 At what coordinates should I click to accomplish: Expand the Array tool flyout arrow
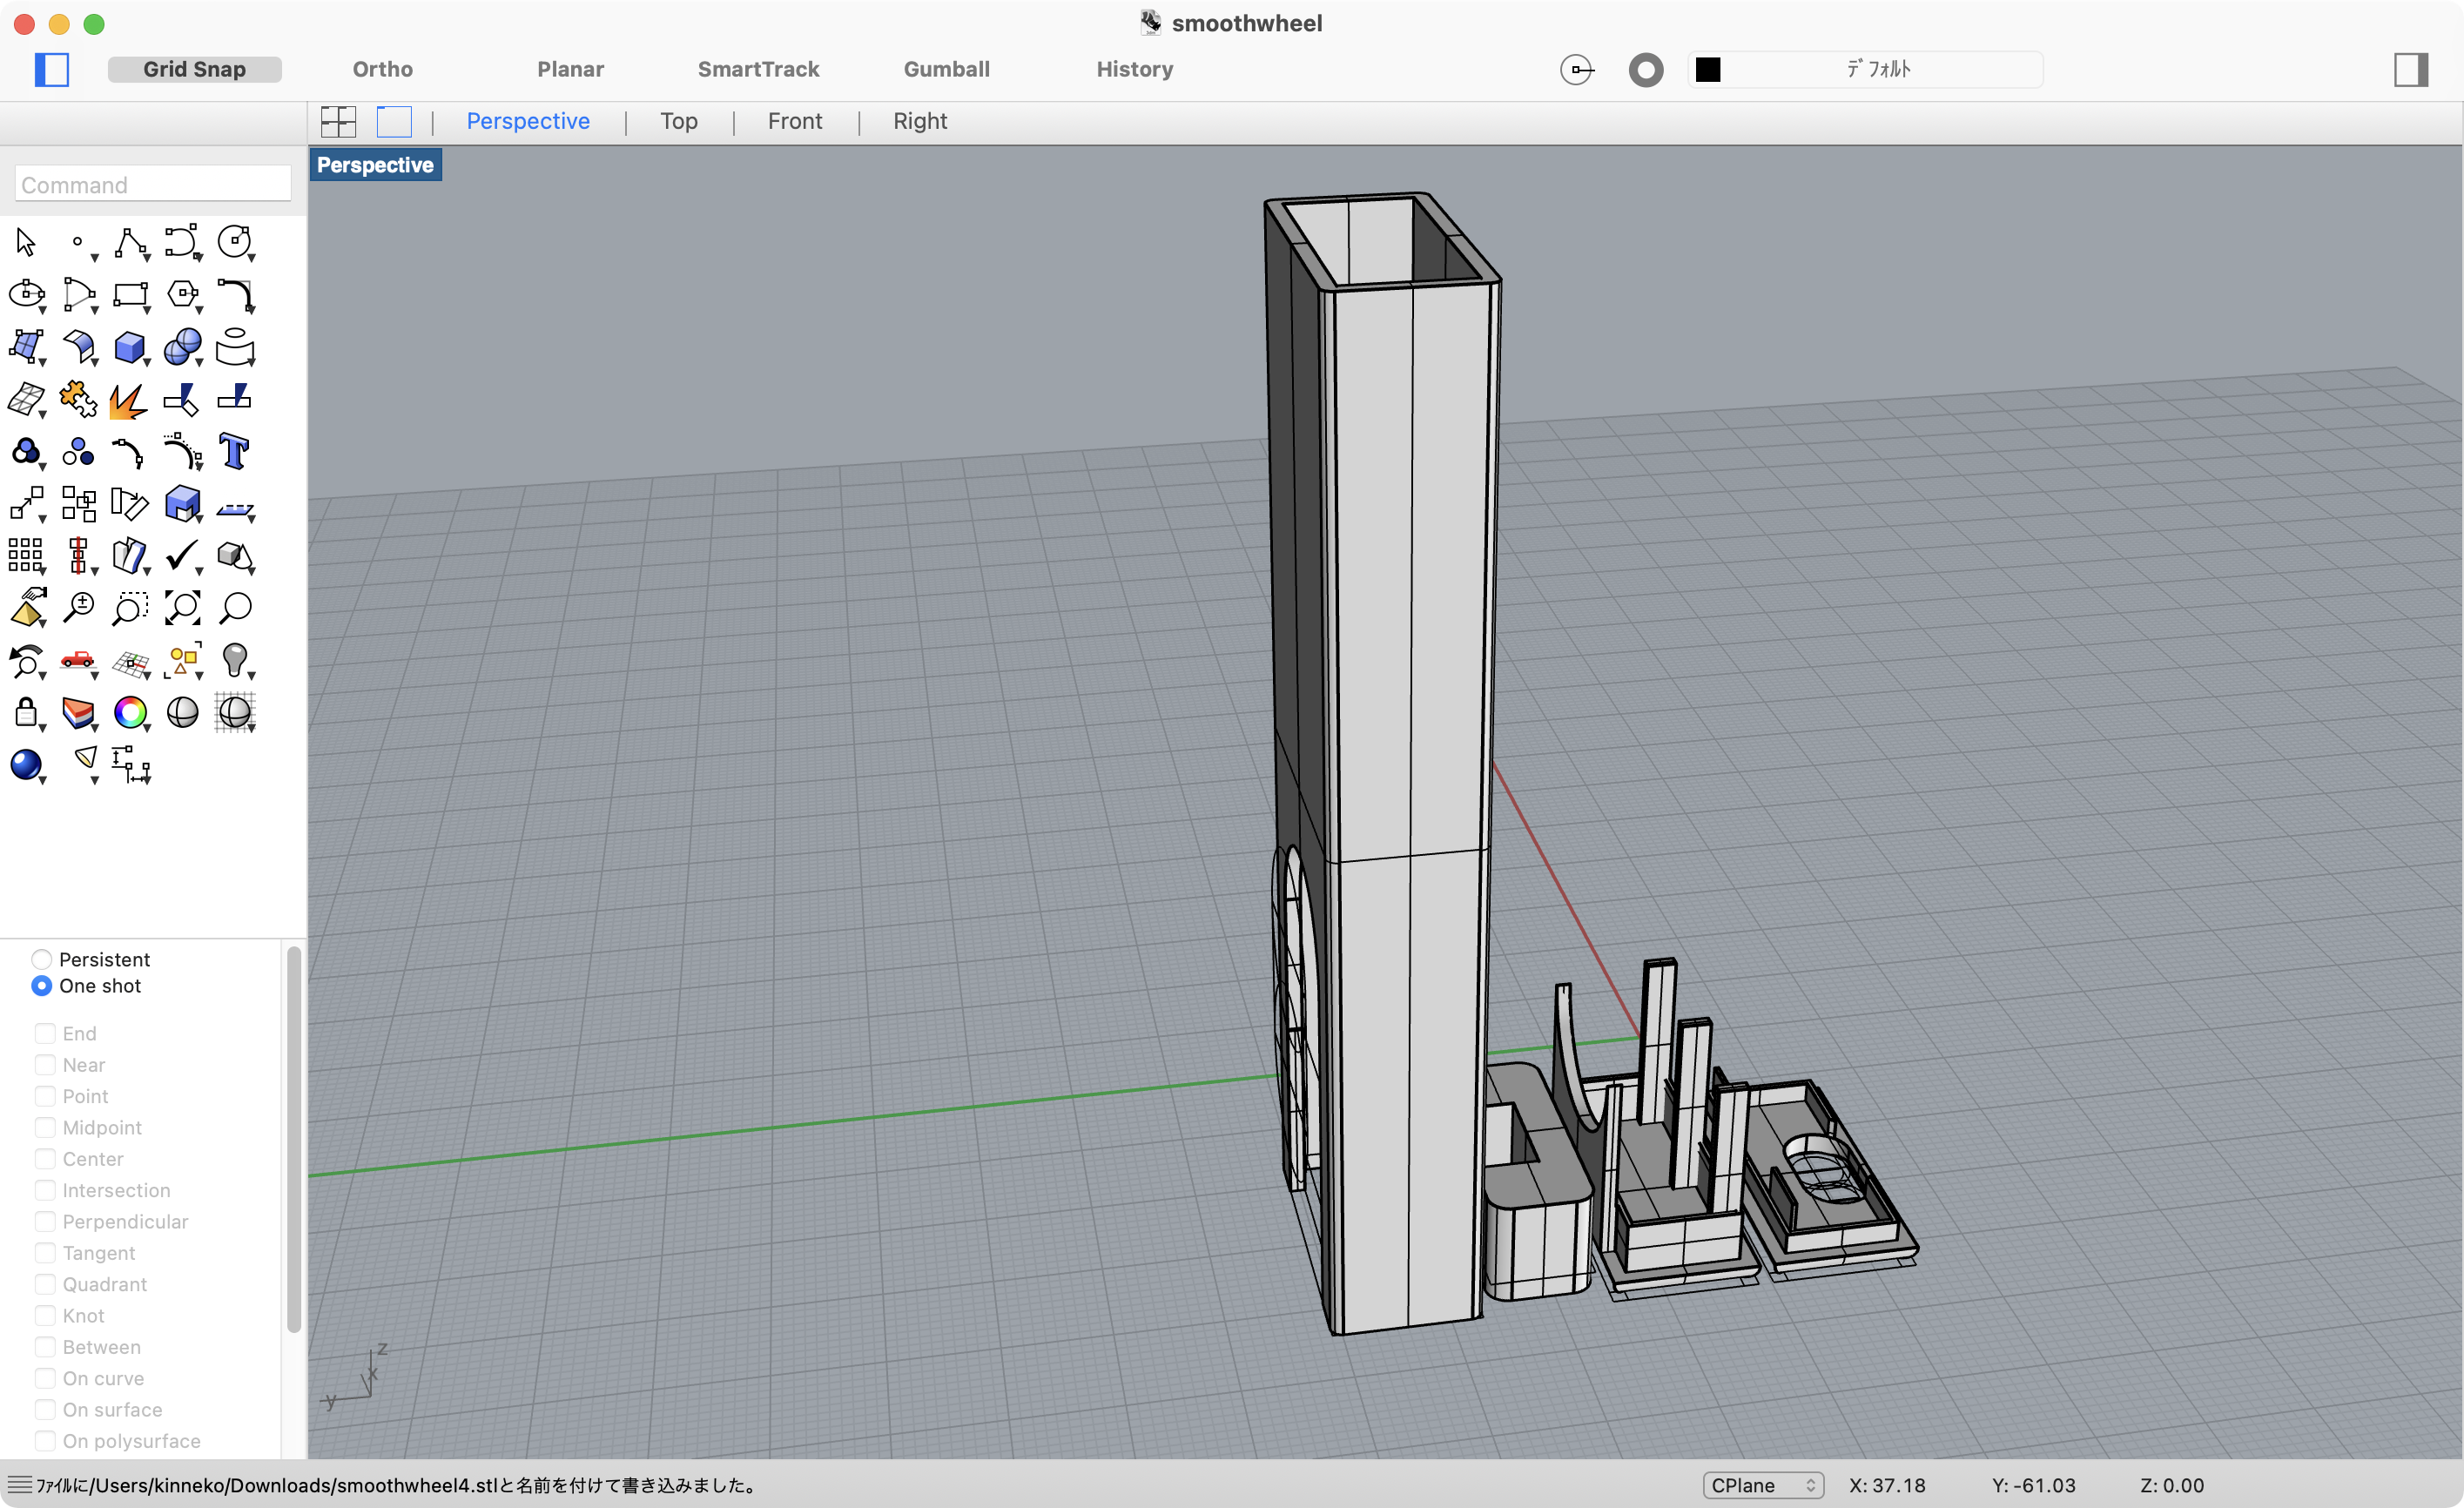[43, 571]
